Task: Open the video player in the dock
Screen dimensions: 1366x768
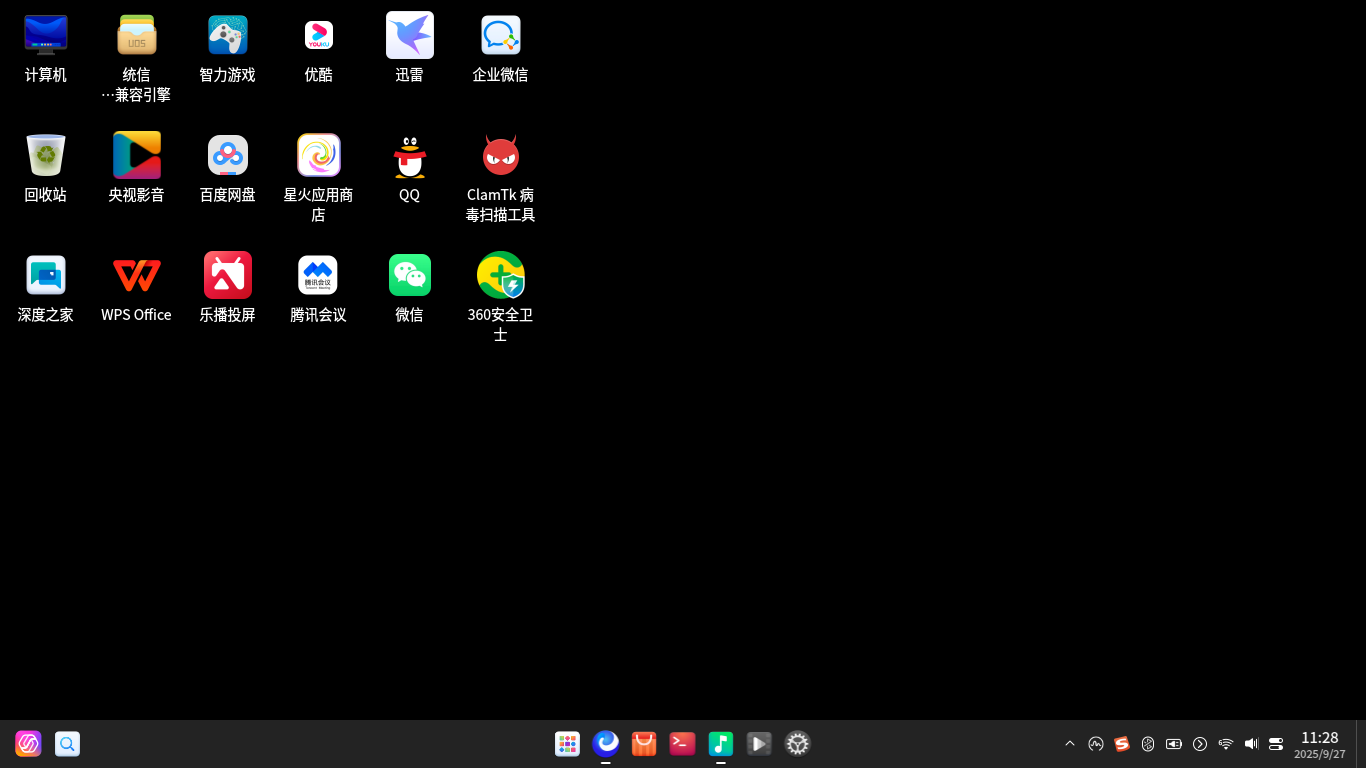Action: point(759,744)
